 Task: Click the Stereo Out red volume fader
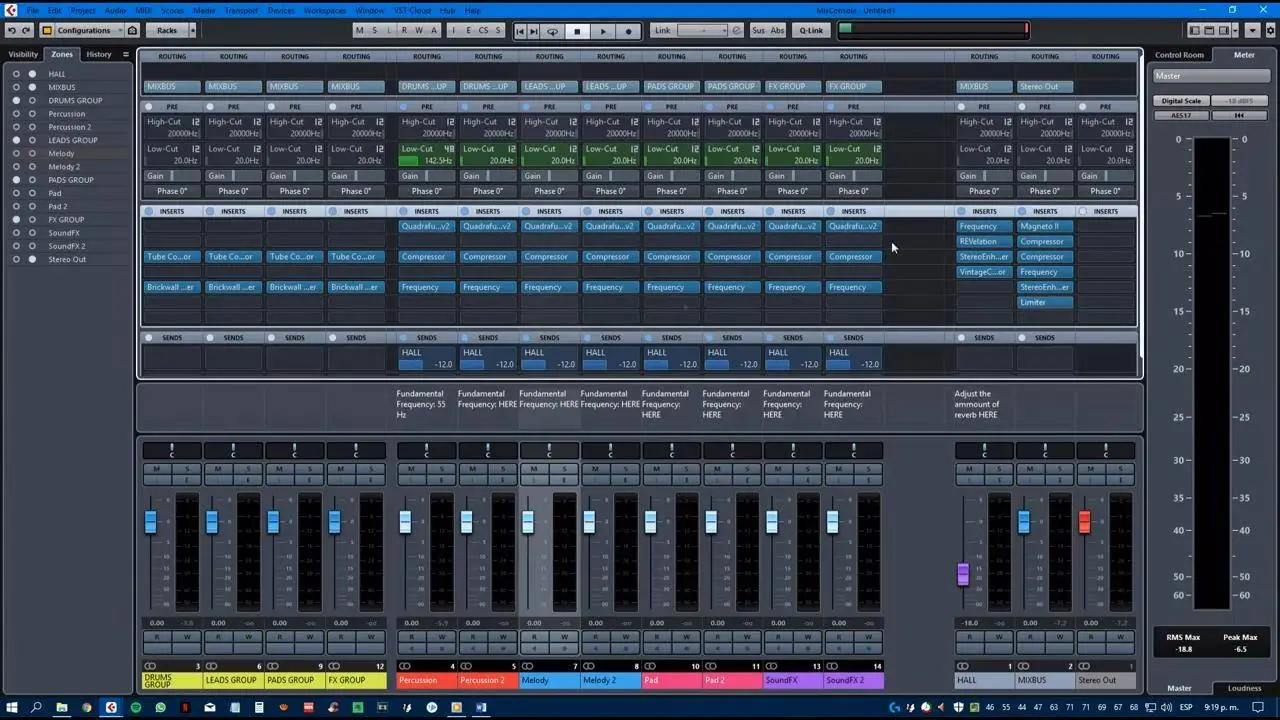tap(1084, 522)
